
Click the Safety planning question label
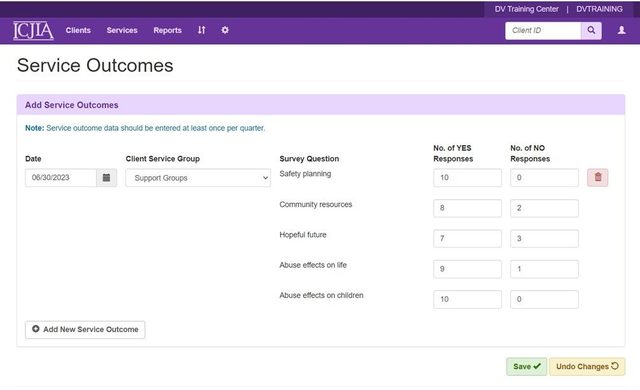pos(305,174)
